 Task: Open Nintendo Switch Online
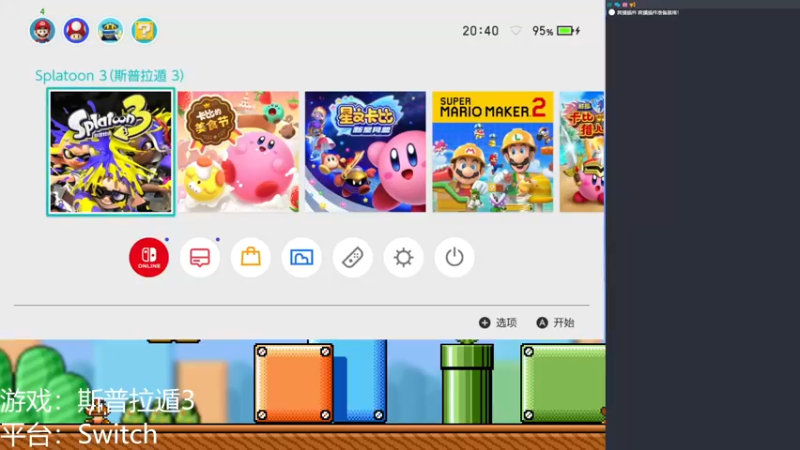149,257
